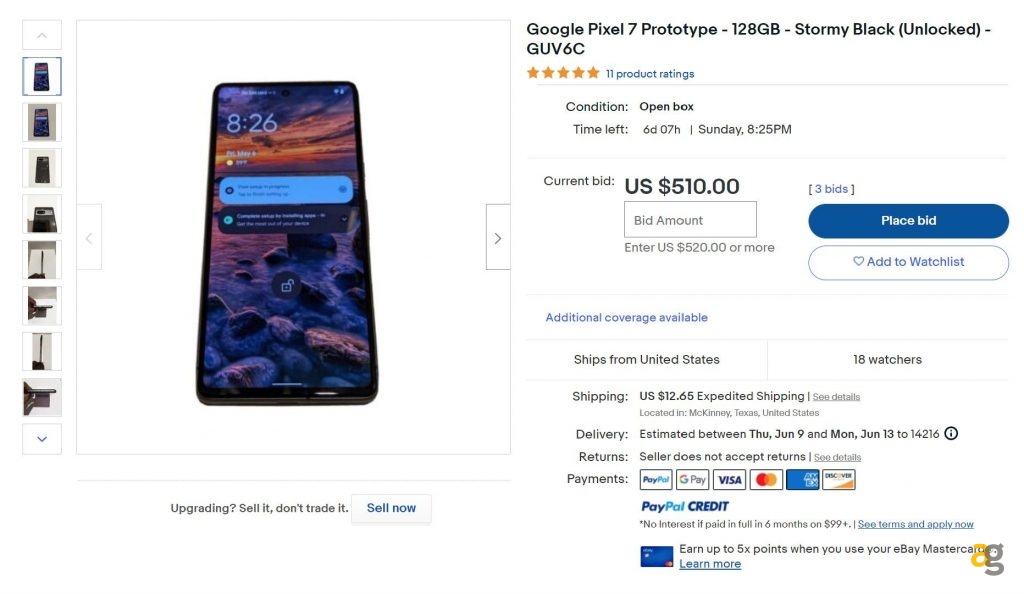Viewport: 1024px width, 594px height.
Task: Click the PayPal Credit logo
Action: pos(685,506)
